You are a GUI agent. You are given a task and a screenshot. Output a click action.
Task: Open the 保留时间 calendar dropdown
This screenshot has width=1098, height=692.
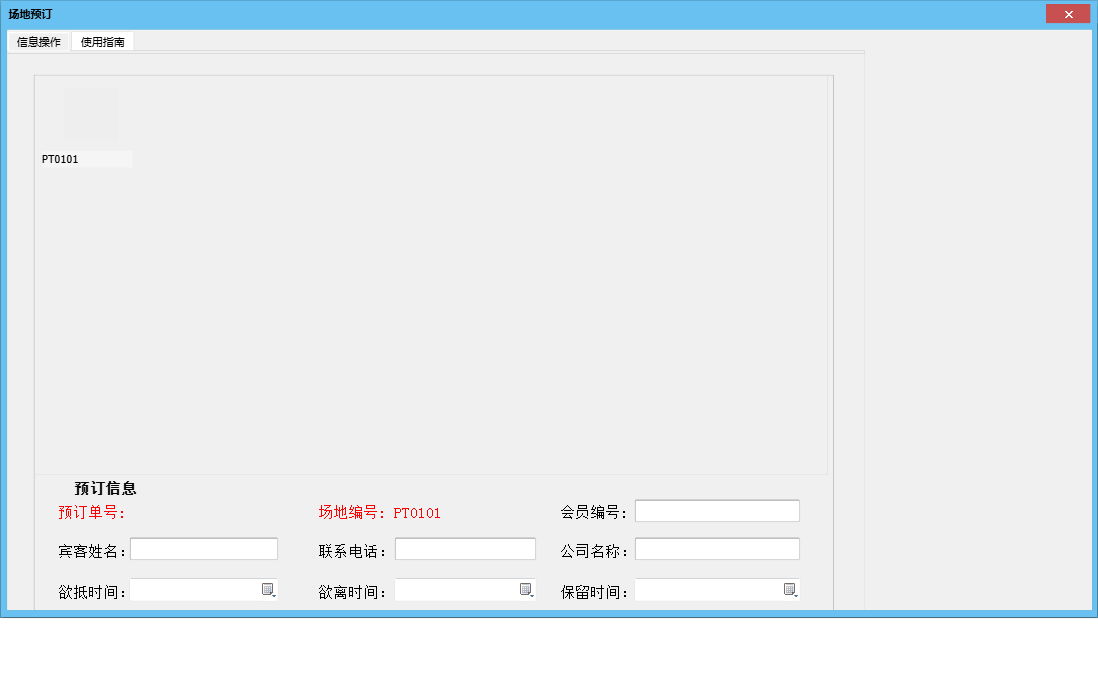791,590
